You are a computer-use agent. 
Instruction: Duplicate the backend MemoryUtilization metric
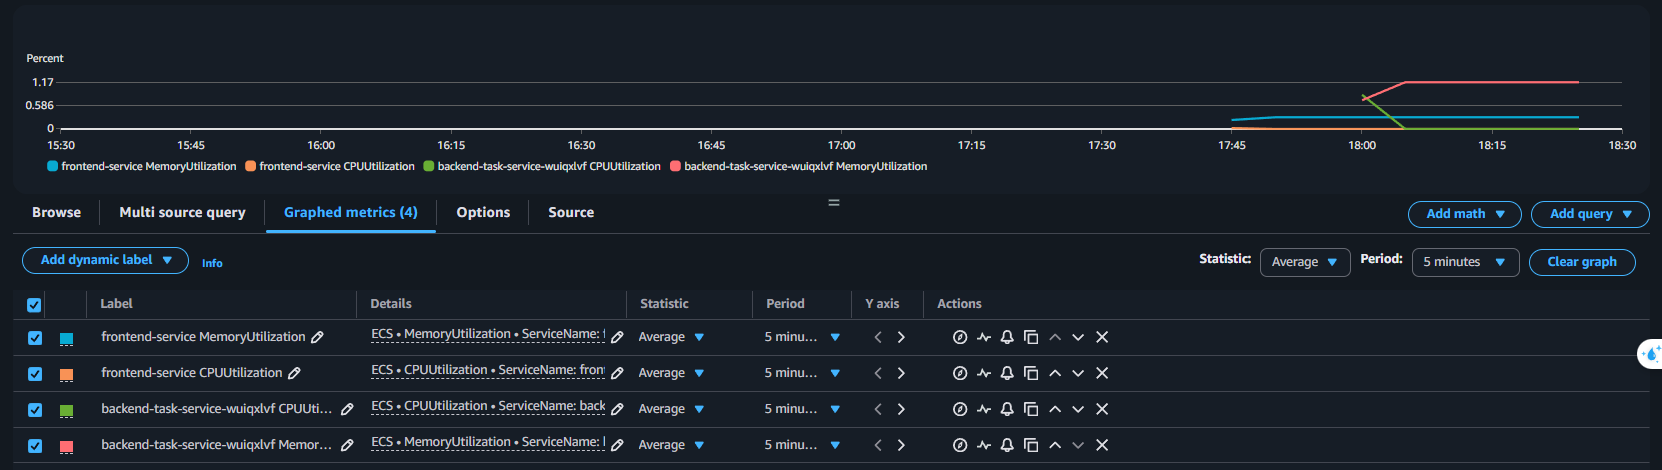(1031, 445)
